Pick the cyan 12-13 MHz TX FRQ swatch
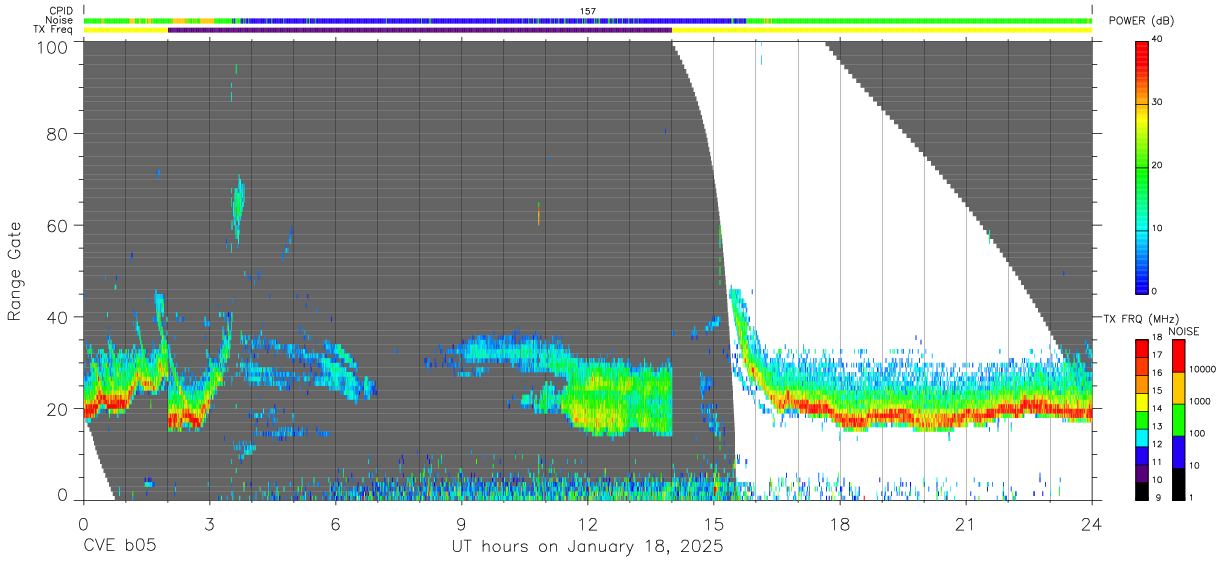The width and height of the screenshot is (1228, 567). 1142,438
